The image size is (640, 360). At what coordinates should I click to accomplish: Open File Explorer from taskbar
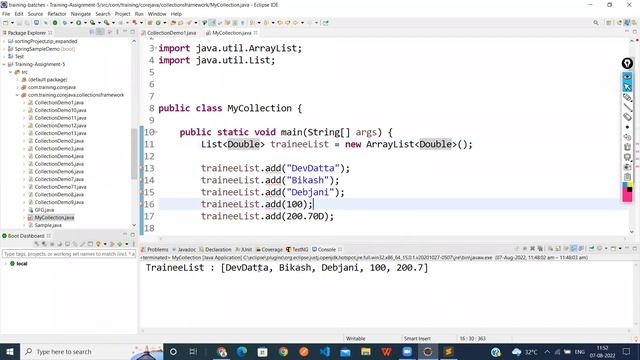tap(366, 351)
